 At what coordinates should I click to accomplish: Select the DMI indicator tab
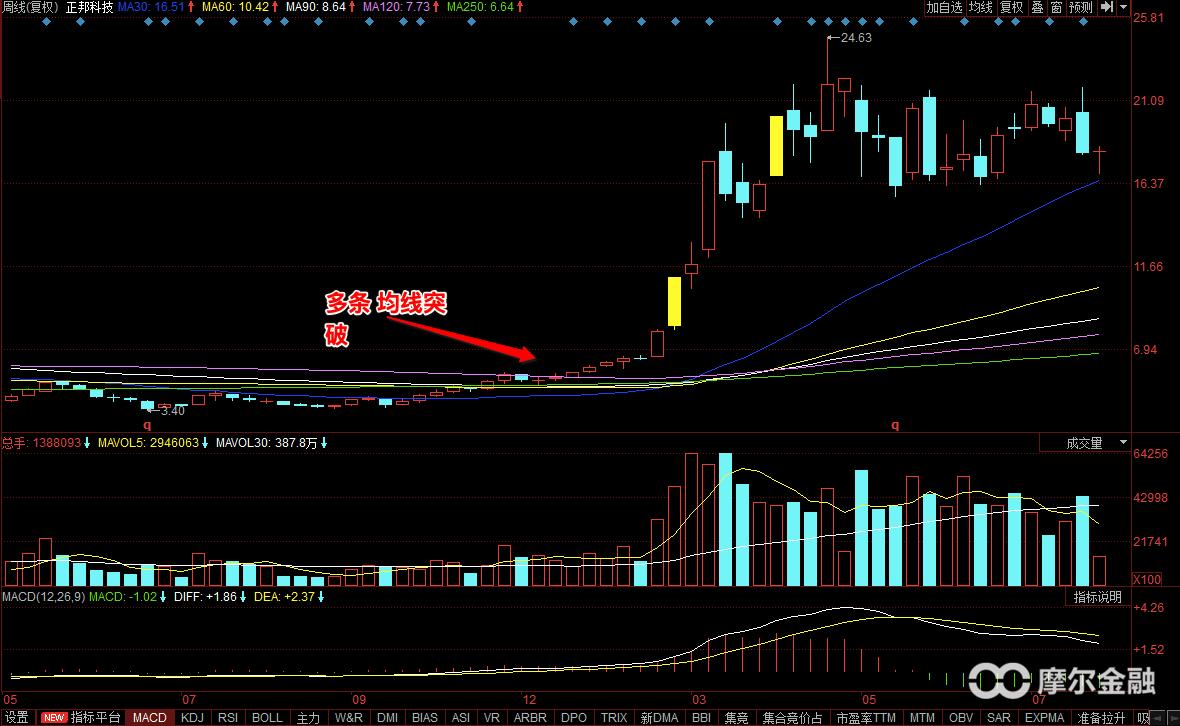(x=388, y=718)
